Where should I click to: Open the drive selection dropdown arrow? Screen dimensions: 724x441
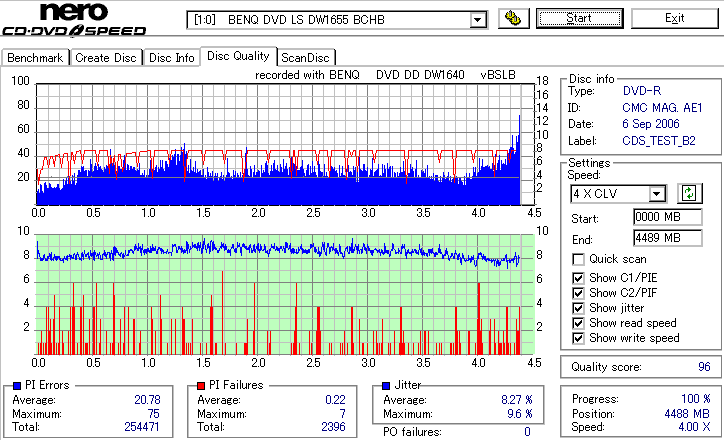click(478, 20)
